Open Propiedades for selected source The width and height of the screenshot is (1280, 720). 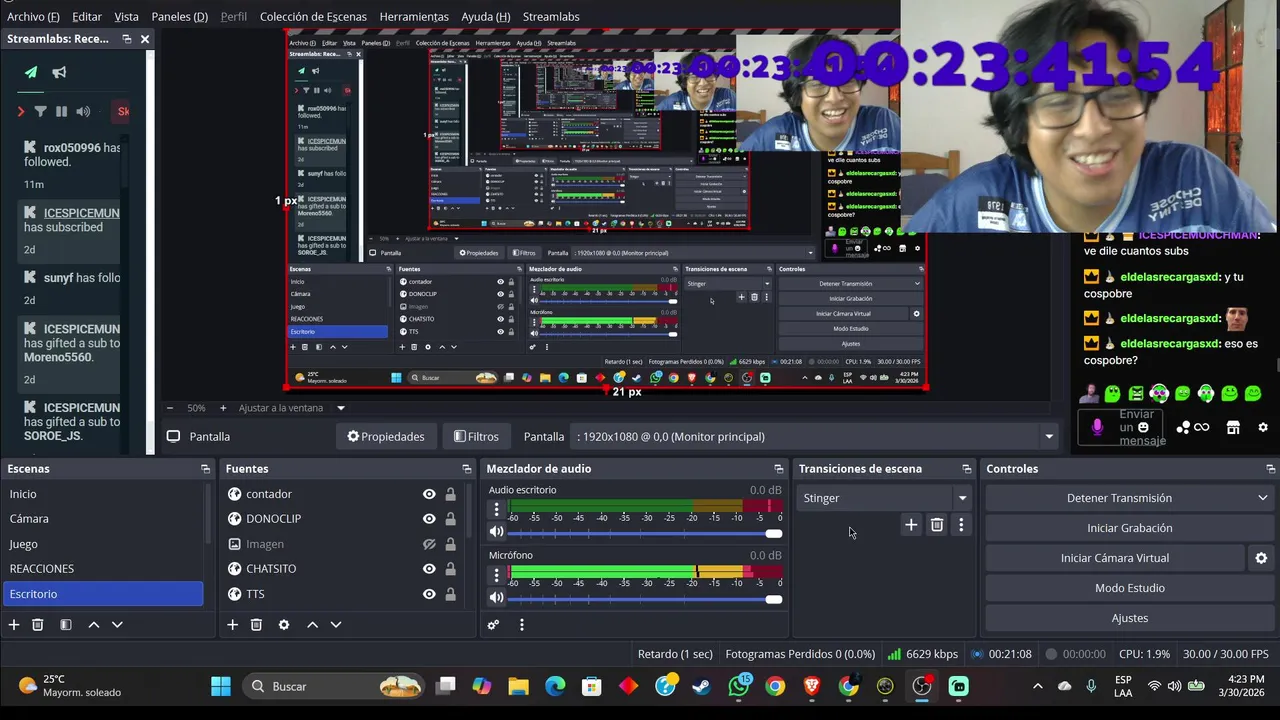coord(386,437)
